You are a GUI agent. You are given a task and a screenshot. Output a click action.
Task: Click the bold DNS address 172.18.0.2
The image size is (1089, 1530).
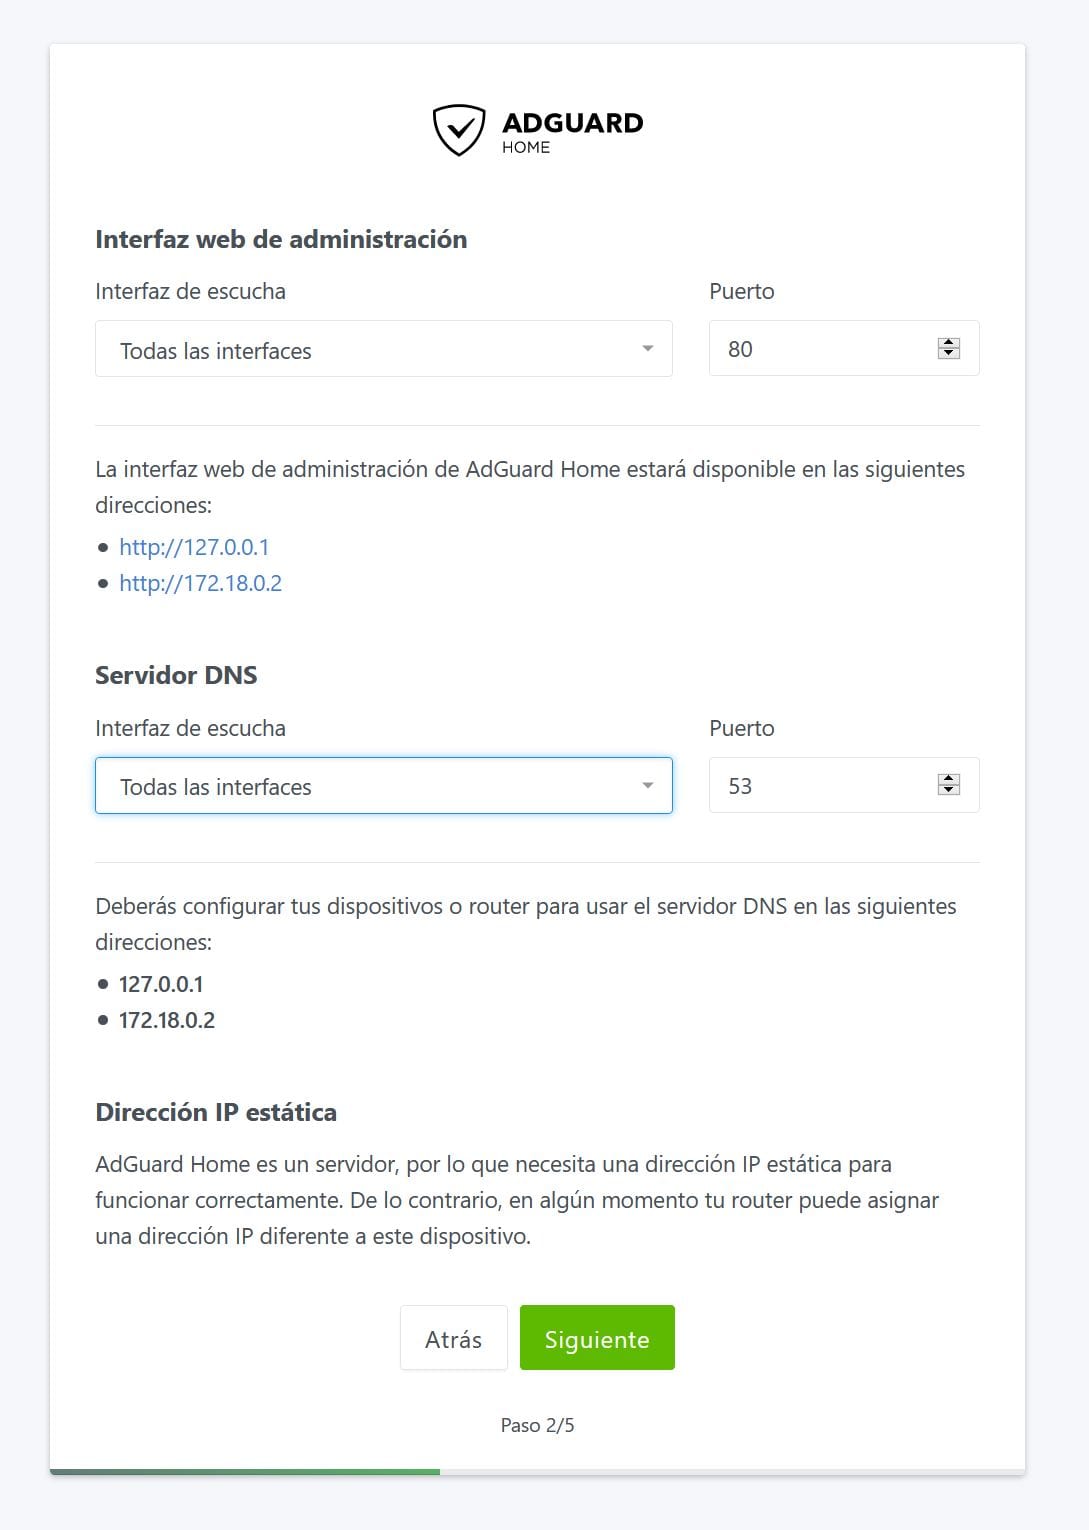pos(167,1020)
